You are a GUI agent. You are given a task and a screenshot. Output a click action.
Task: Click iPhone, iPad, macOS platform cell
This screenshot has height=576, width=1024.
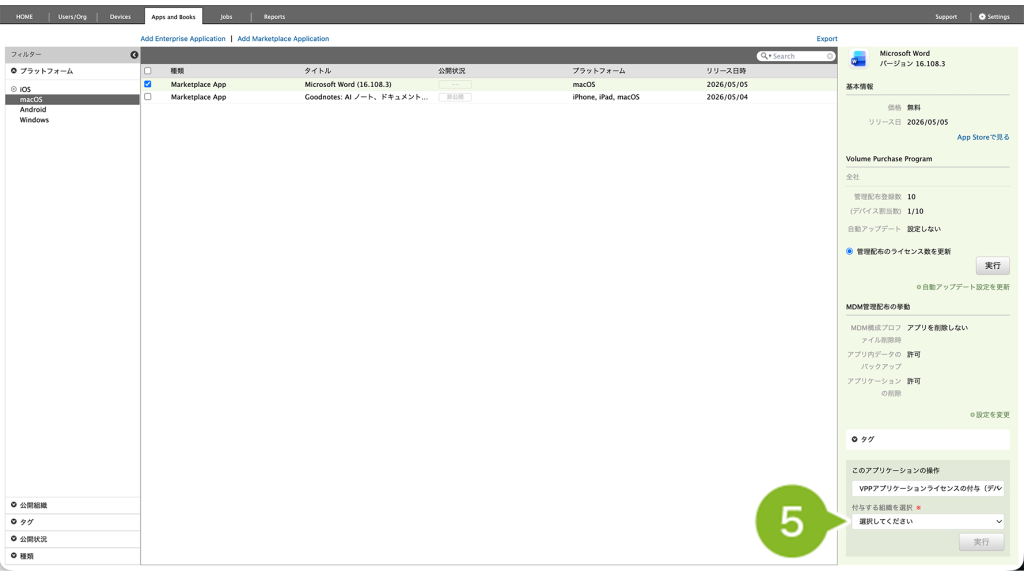click(x=606, y=97)
